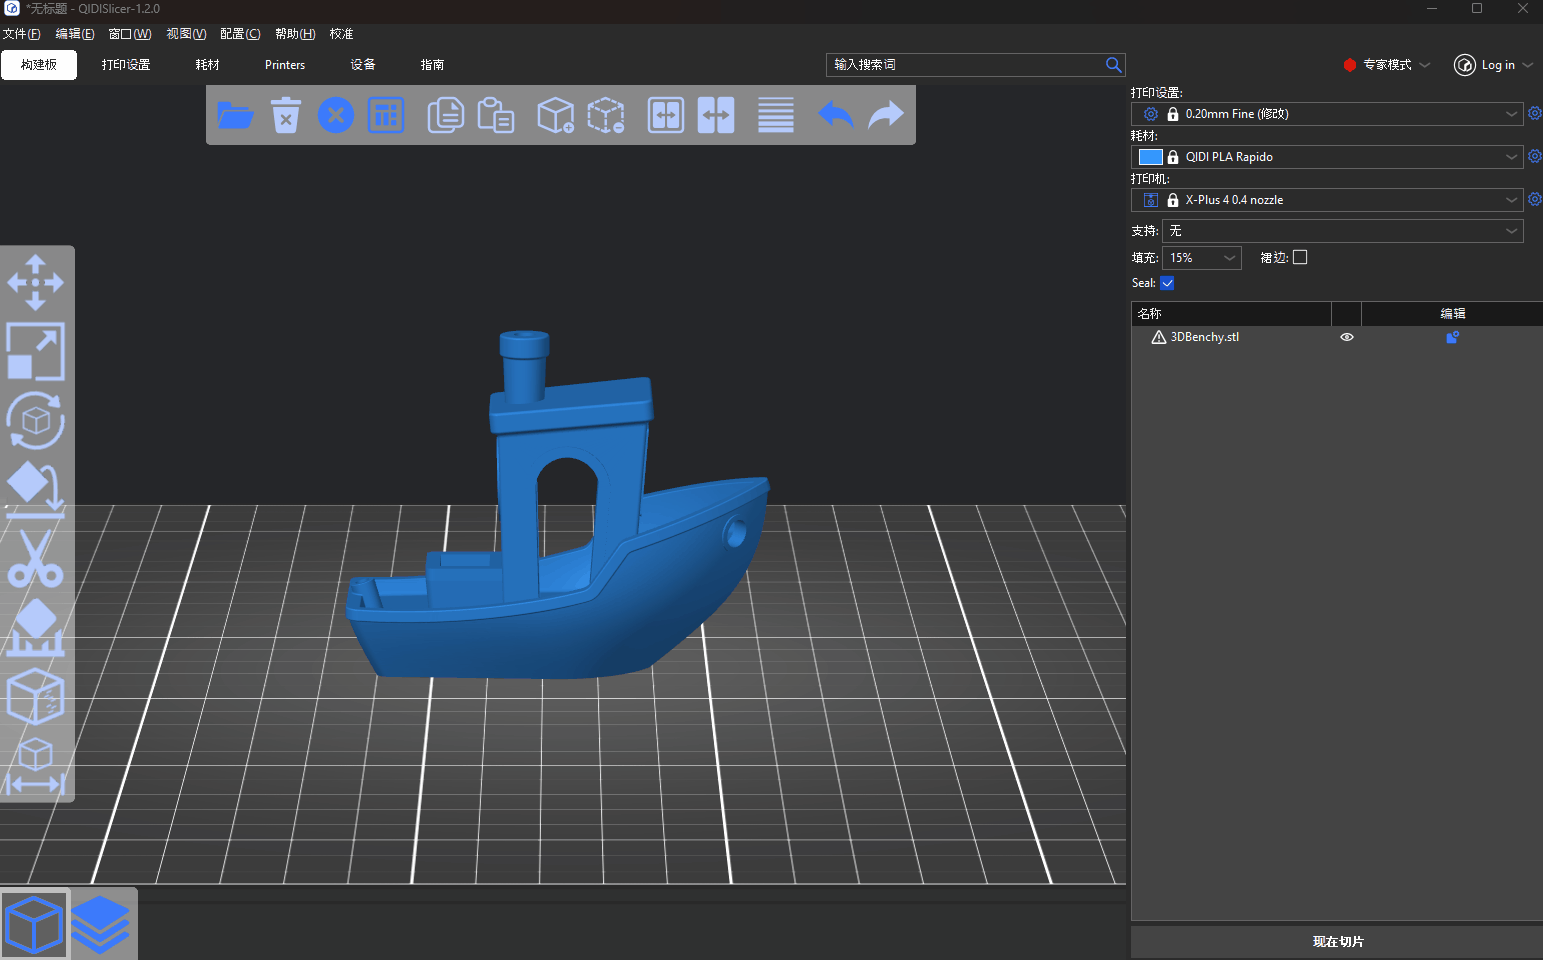This screenshot has width=1543, height=960.
Task: Click the search input field
Action: pos(965,65)
